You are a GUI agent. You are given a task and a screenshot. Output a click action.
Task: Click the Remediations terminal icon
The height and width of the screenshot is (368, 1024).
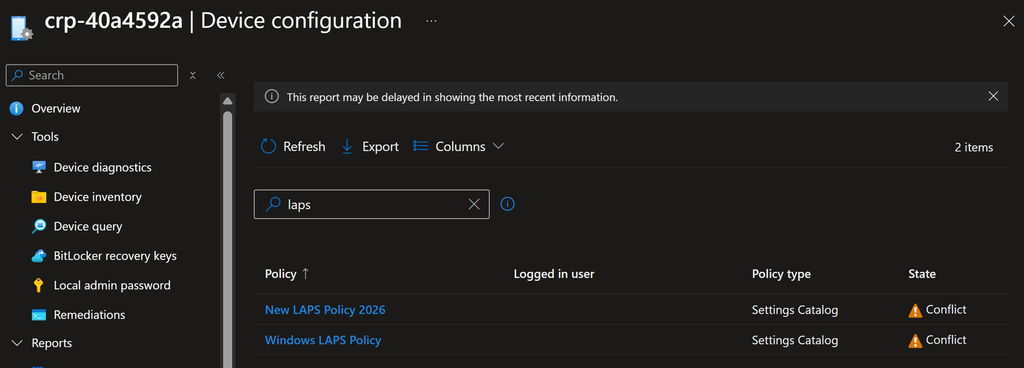[39, 314]
